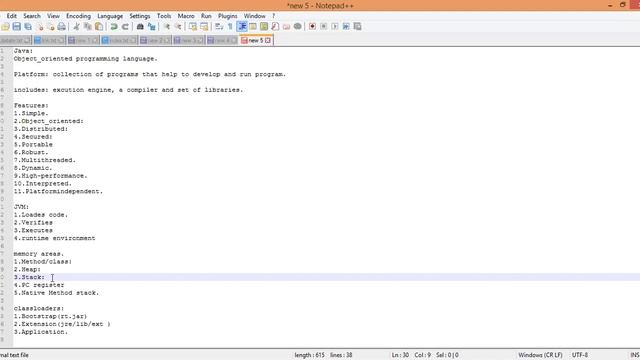Close the new 5 tab with its X
The width and height of the screenshot is (640, 360).
pyautogui.click(x=268, y=40)
